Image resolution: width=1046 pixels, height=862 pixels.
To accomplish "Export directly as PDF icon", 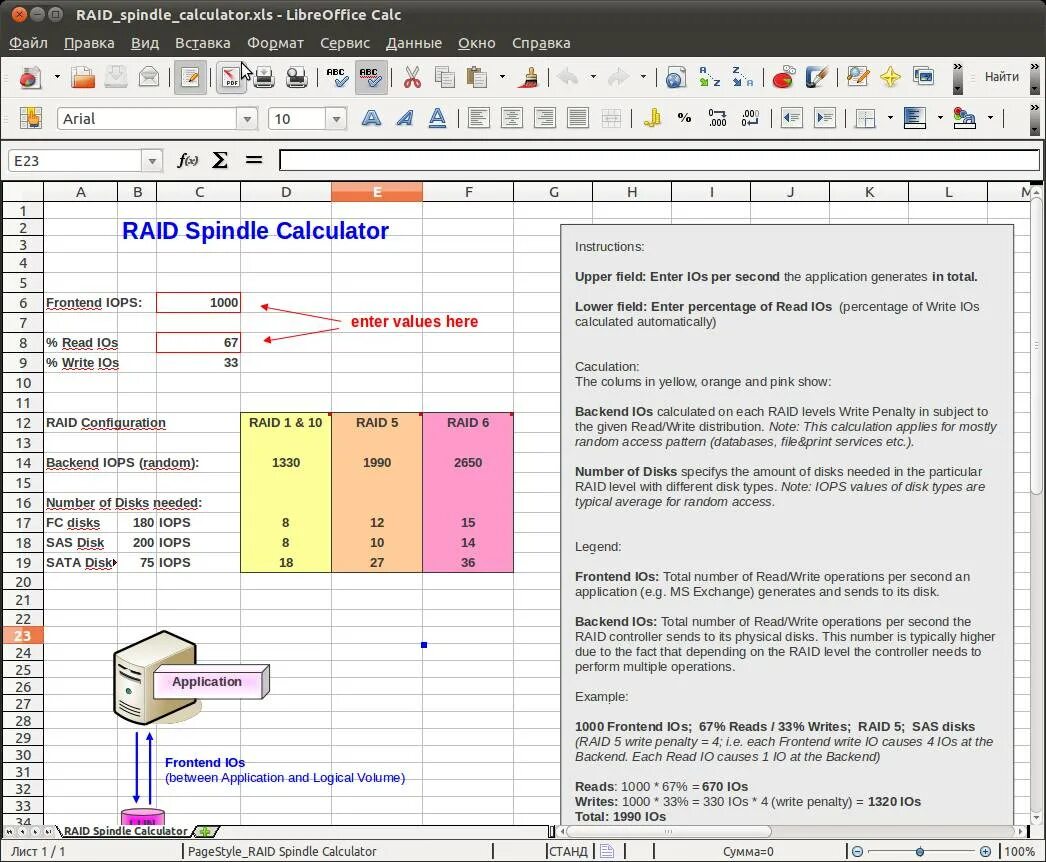I will coord(230,77).
